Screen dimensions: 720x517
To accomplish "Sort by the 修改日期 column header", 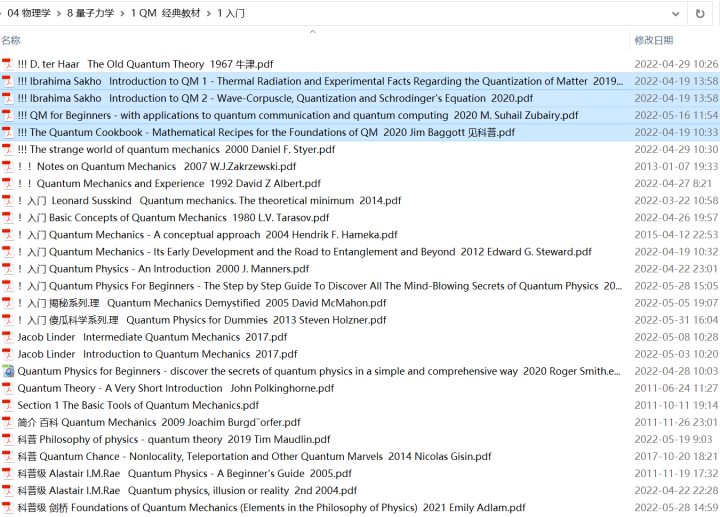I will point(653,40).
